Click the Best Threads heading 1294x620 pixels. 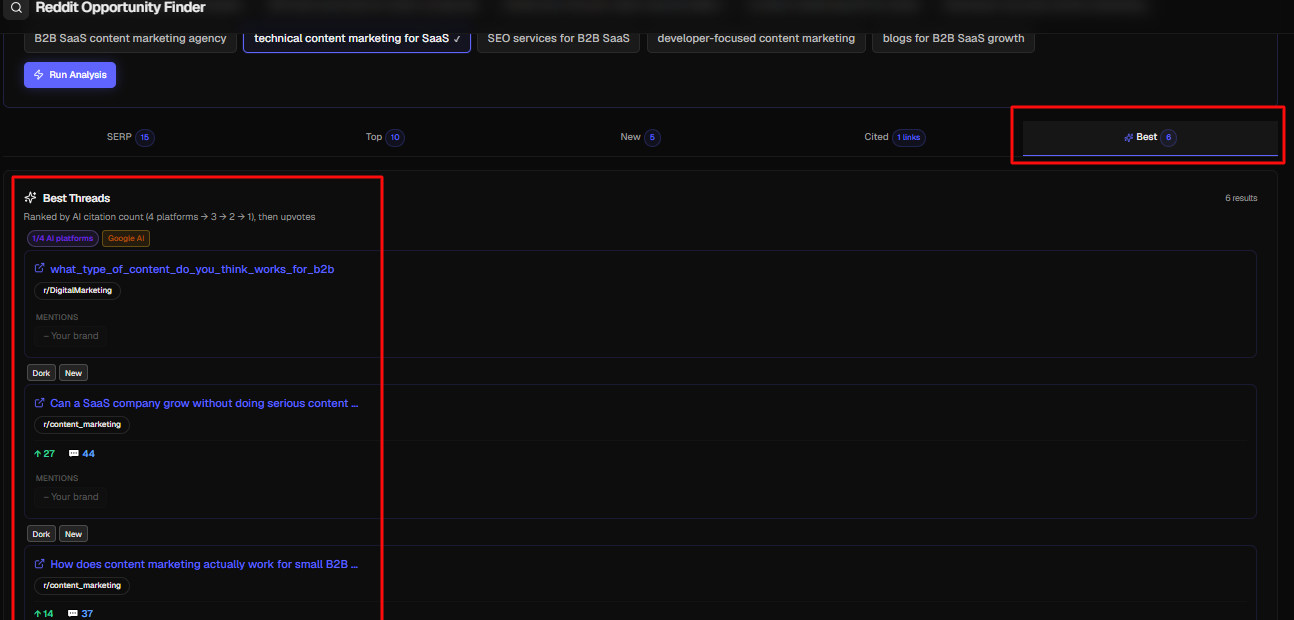(77, 198)
